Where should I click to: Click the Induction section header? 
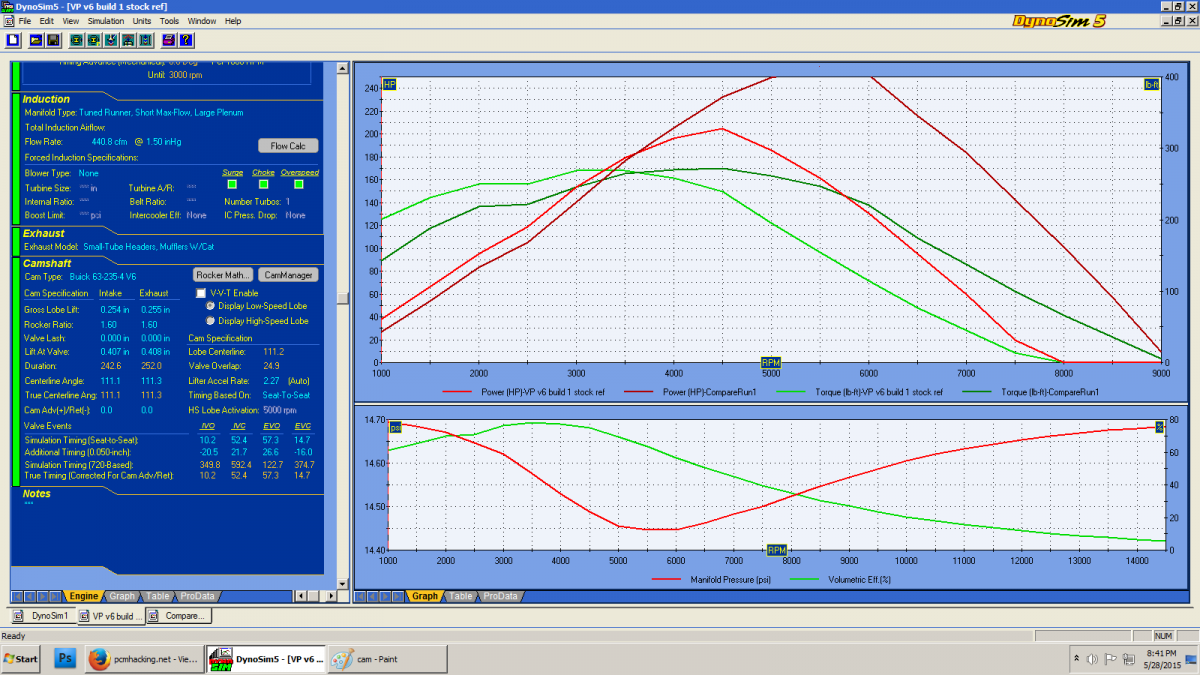coord(46,99)
